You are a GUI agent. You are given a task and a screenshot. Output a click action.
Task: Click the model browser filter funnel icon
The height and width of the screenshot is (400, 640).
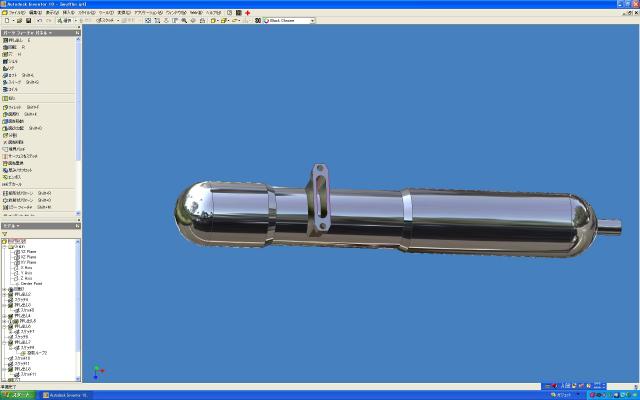click(5, 233)
